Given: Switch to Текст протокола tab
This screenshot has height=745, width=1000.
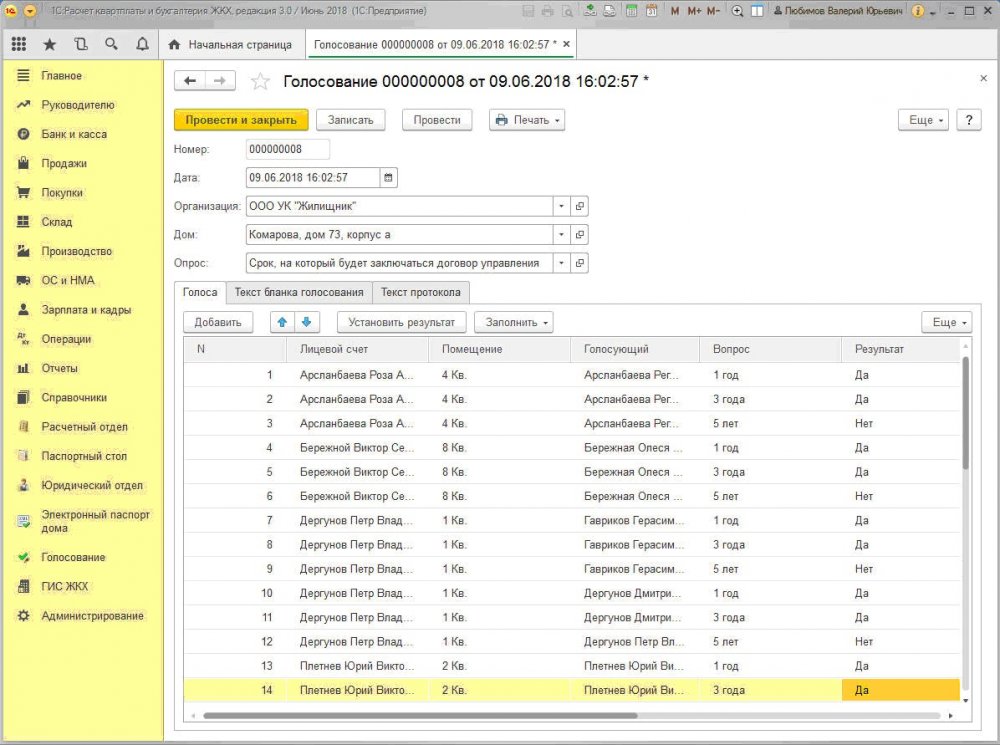Looking at the screenshot, I should pyautogui.click(x=421, y=292).
